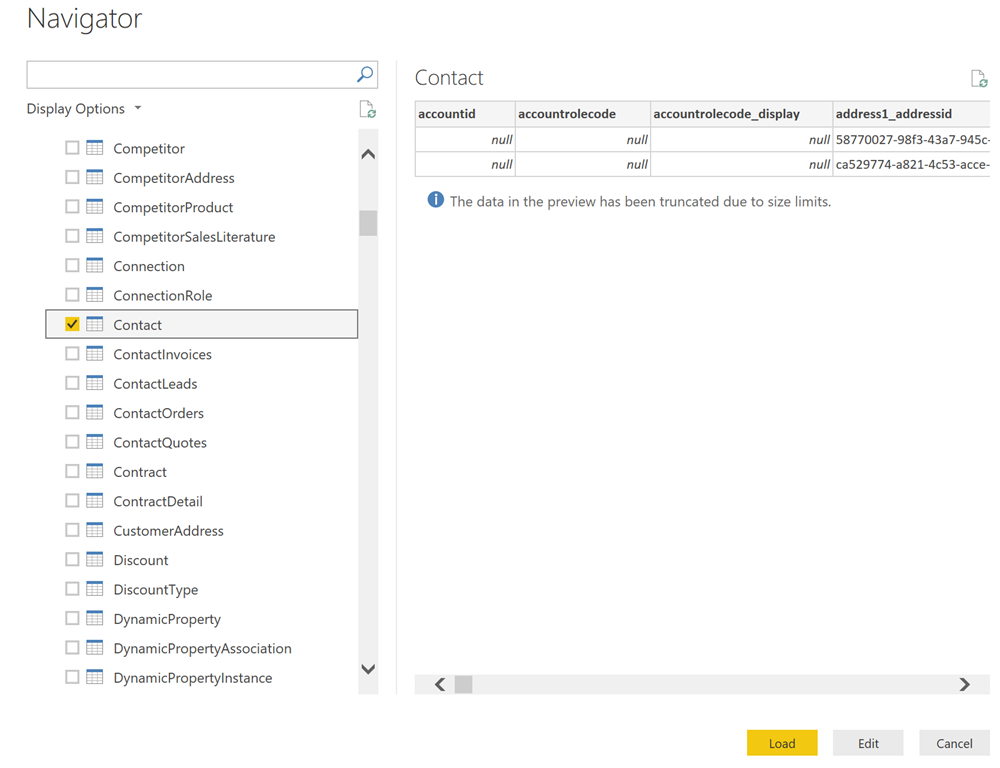Select the ContactOrders table item
Image resolution: width=1000 pixels, height=768 pixels.
point(158,413)
